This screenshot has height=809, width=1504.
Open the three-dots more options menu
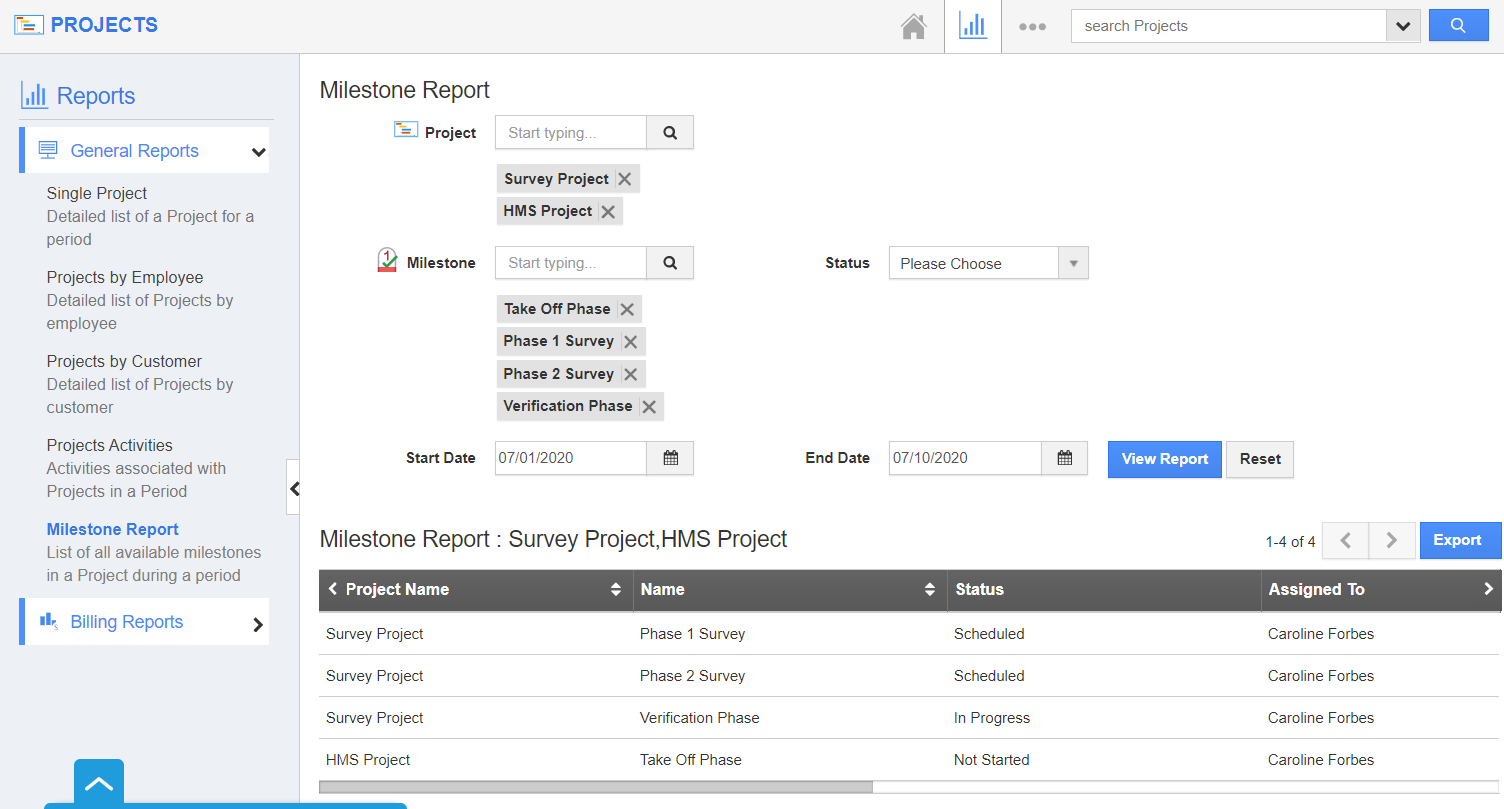coord(1032,27)
